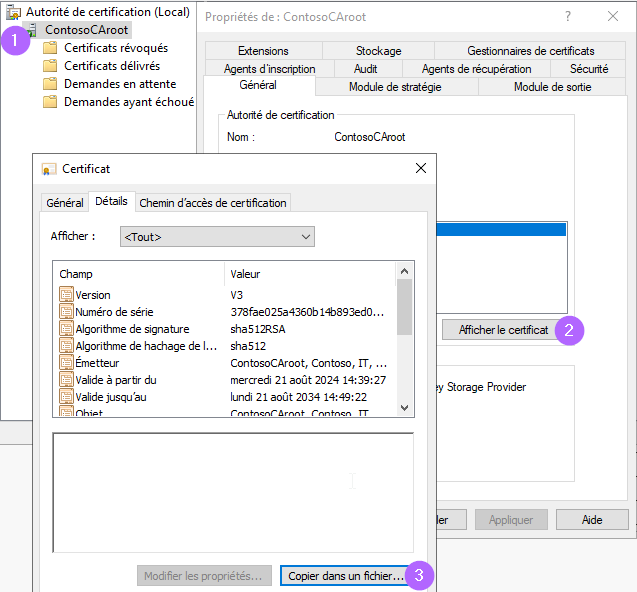Click the Nom value ContosoCAroot

(370, 137)
